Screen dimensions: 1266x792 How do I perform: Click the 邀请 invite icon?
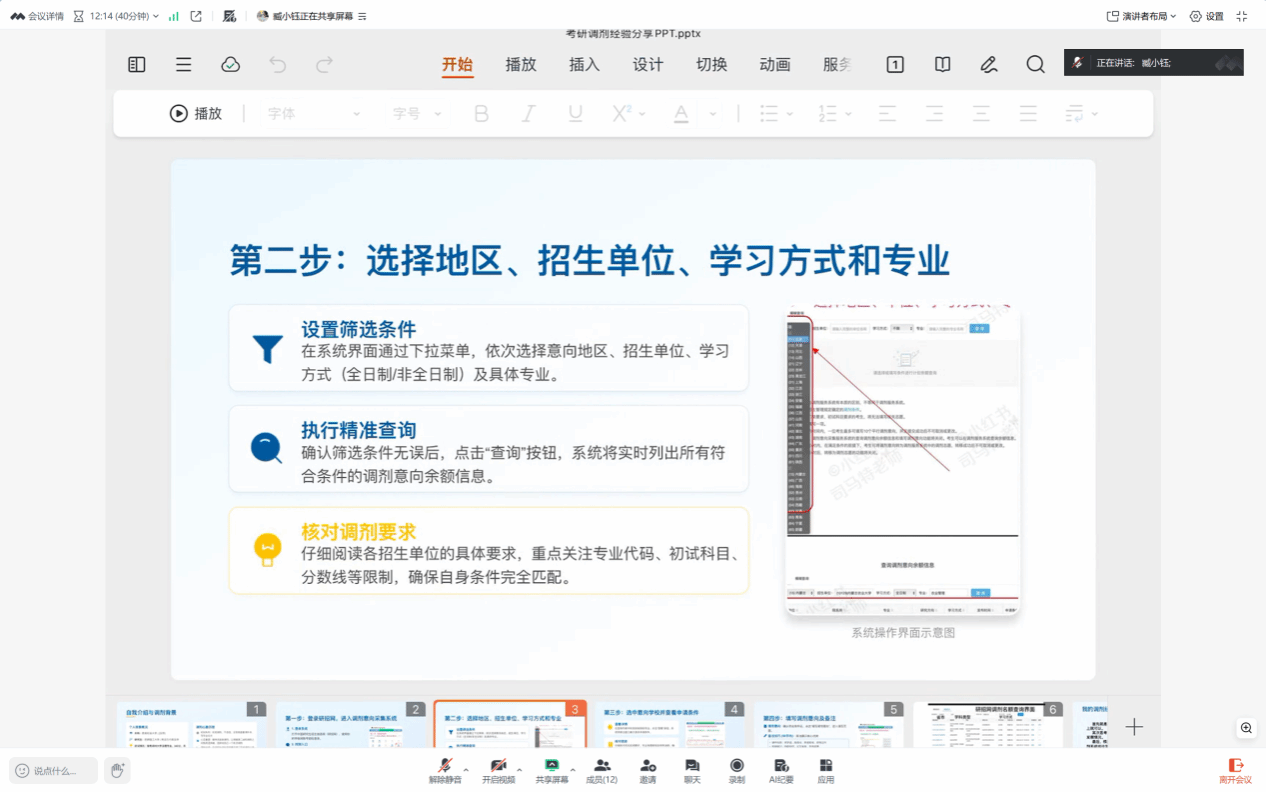click(x=648, y=769)
